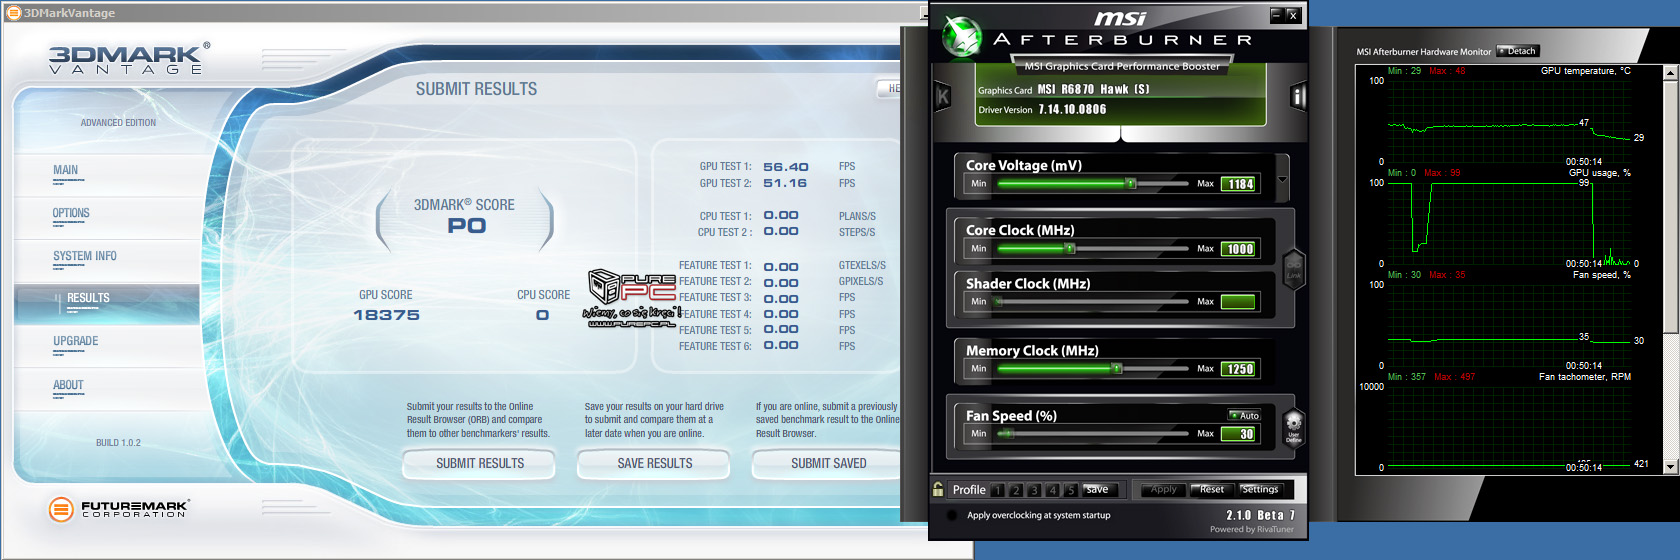Click the 3DMark Vantage title bar icon
The width and height of the screenshot is (1680, 560).
pyautogui.click(x=14, y=13)
